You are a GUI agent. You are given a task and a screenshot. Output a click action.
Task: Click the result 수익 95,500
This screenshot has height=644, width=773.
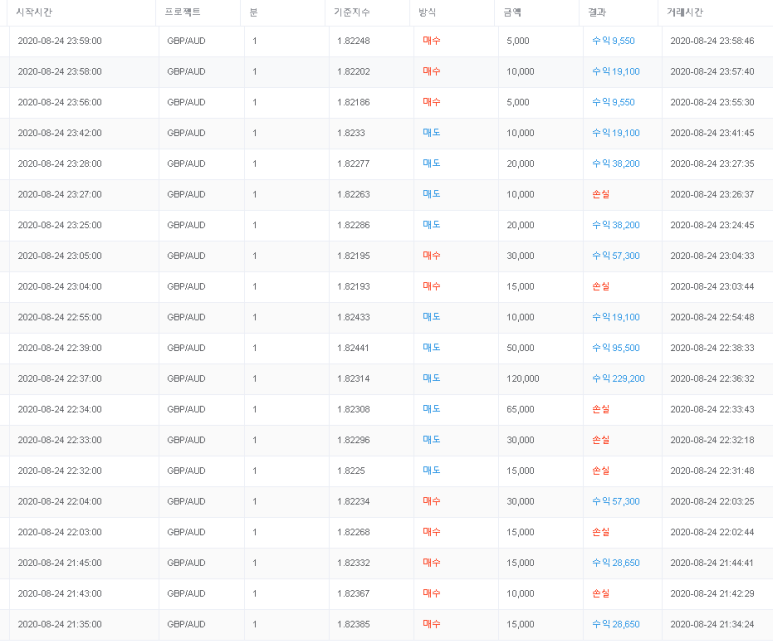coord(616,348)
